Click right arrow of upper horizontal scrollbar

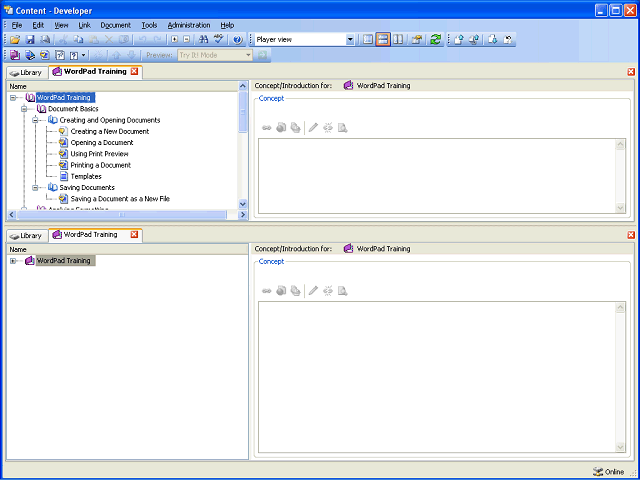tap(242, 214)
